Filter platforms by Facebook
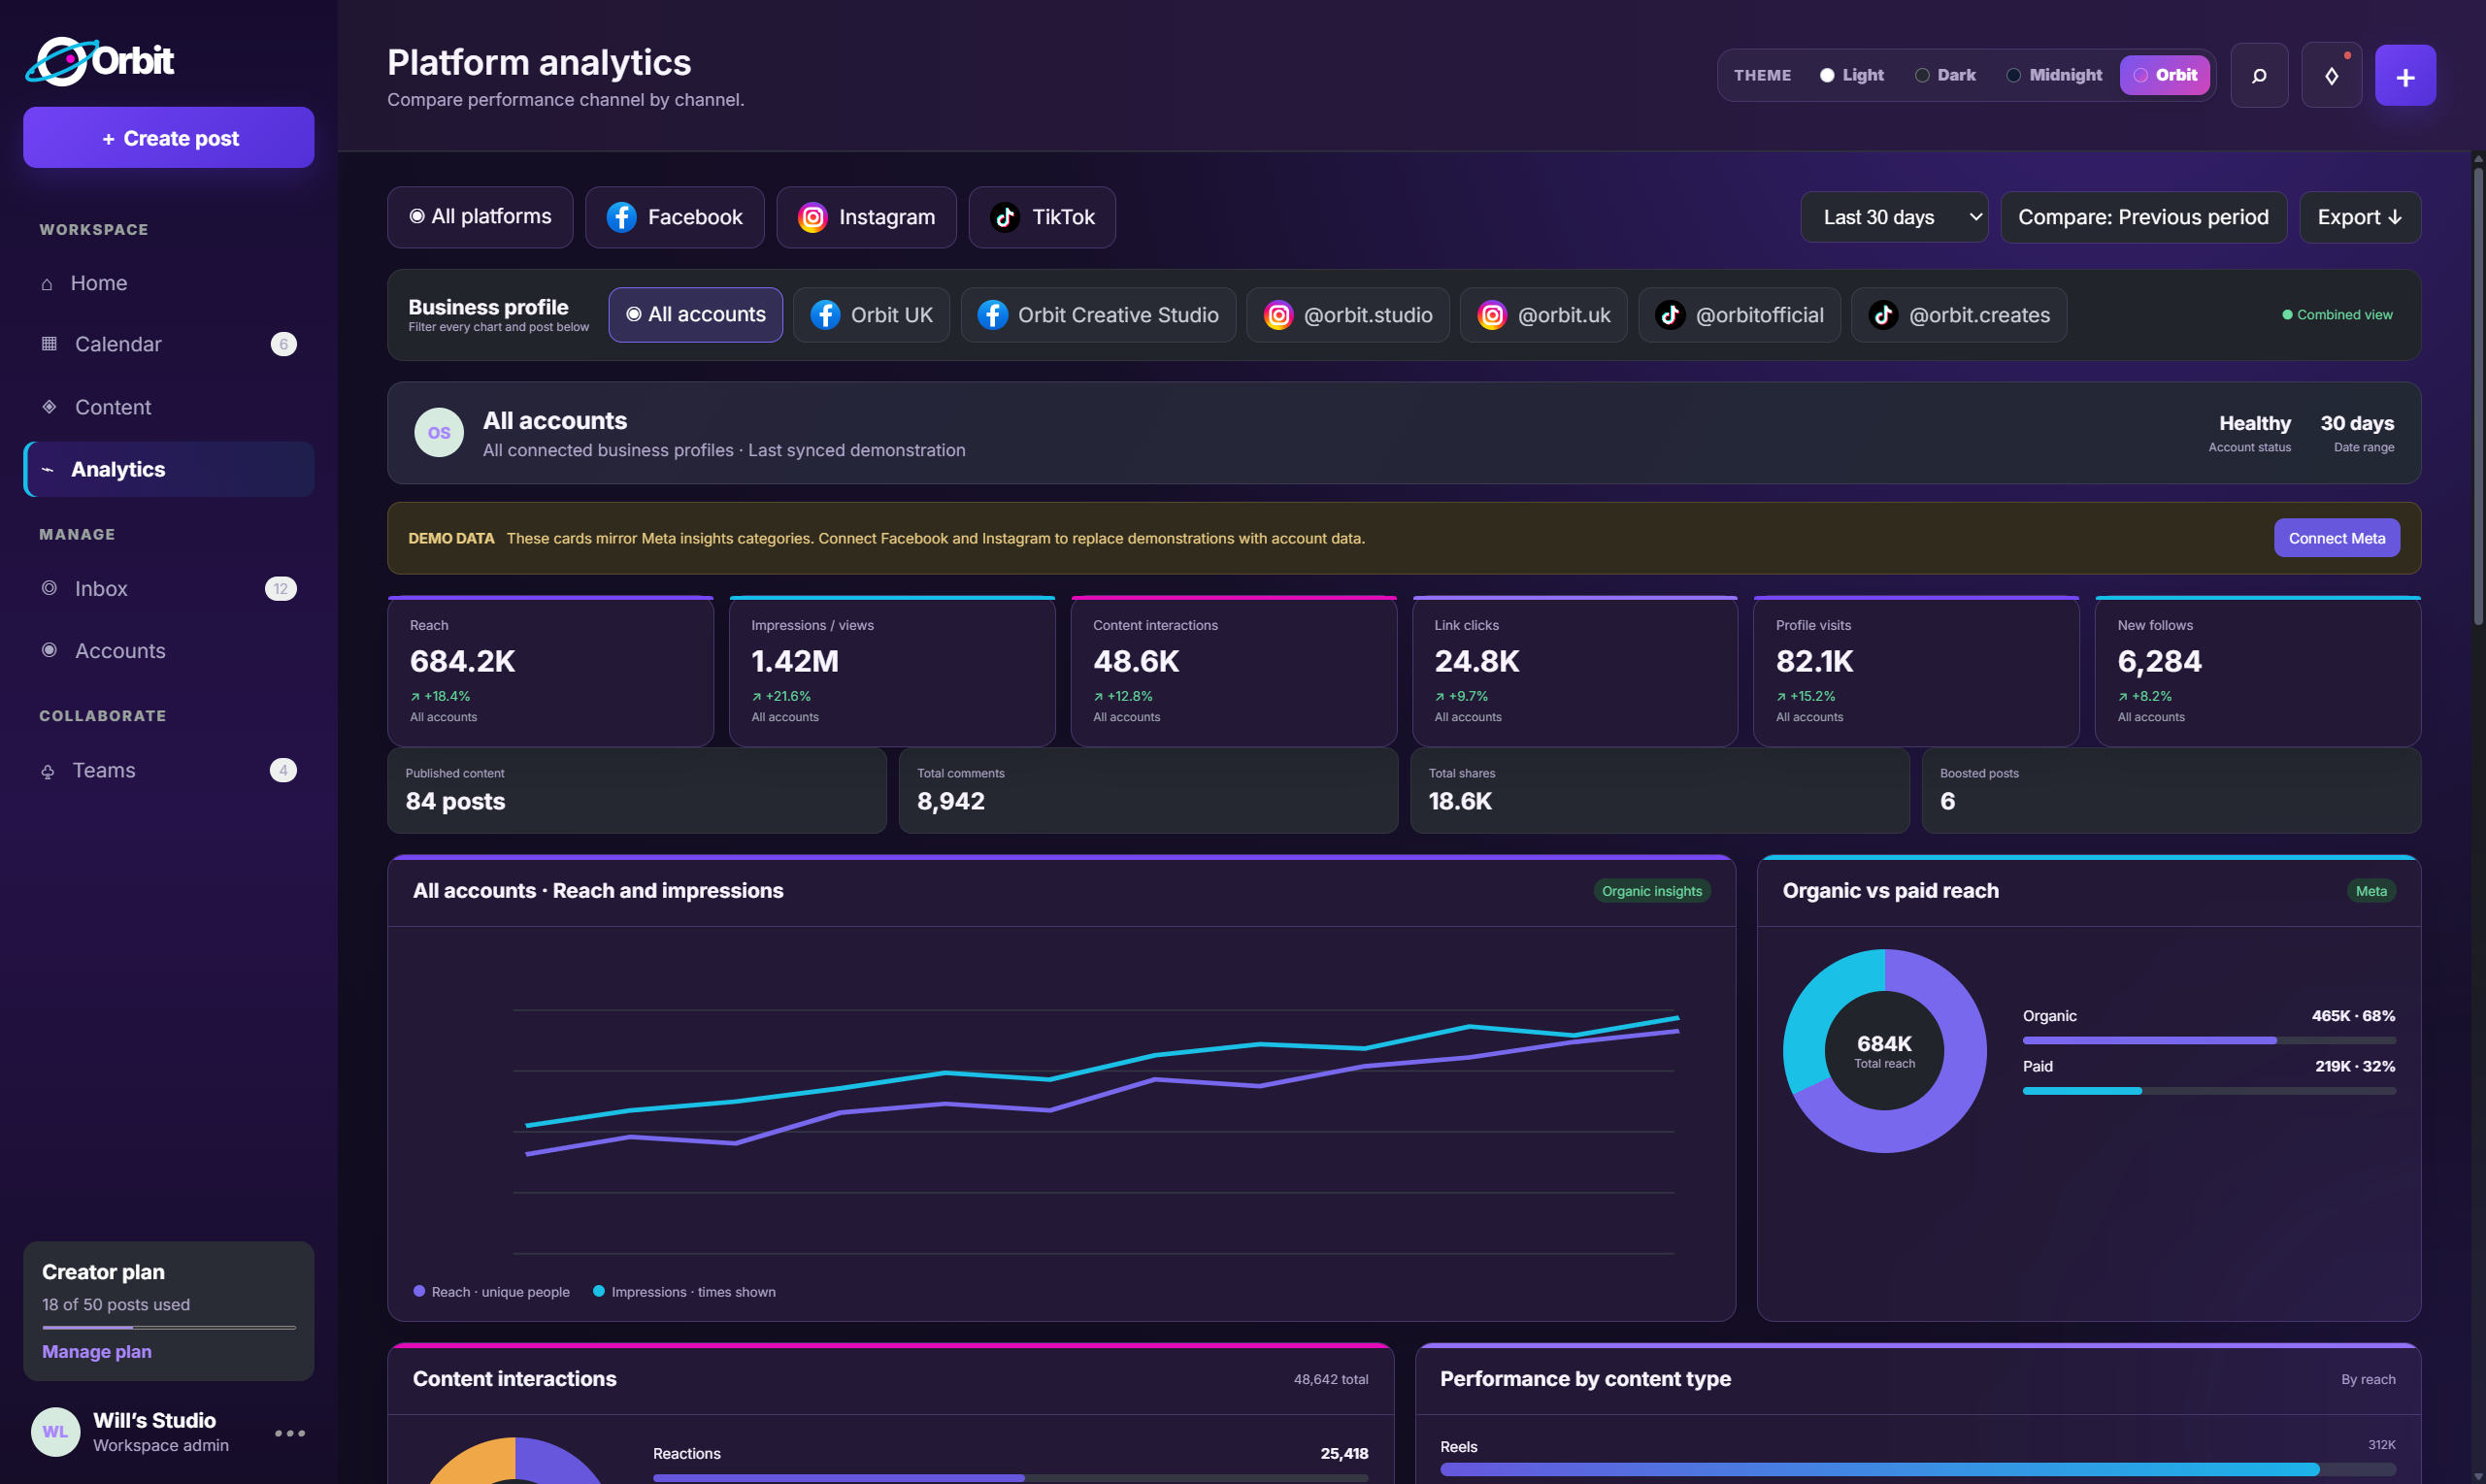Viewport: 2486px width, 1484px height. (x=674, y=217)
